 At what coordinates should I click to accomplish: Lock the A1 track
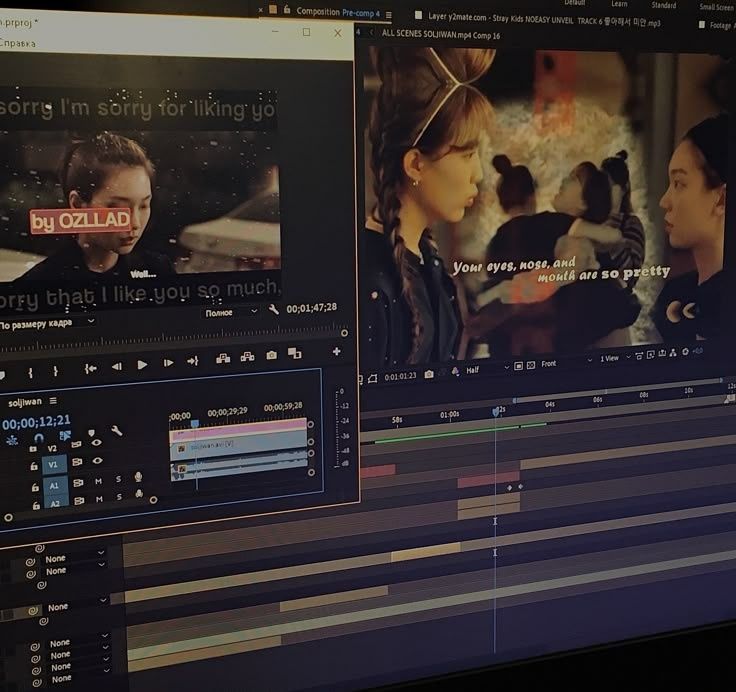pyautogui.click(x=35, y=487)
